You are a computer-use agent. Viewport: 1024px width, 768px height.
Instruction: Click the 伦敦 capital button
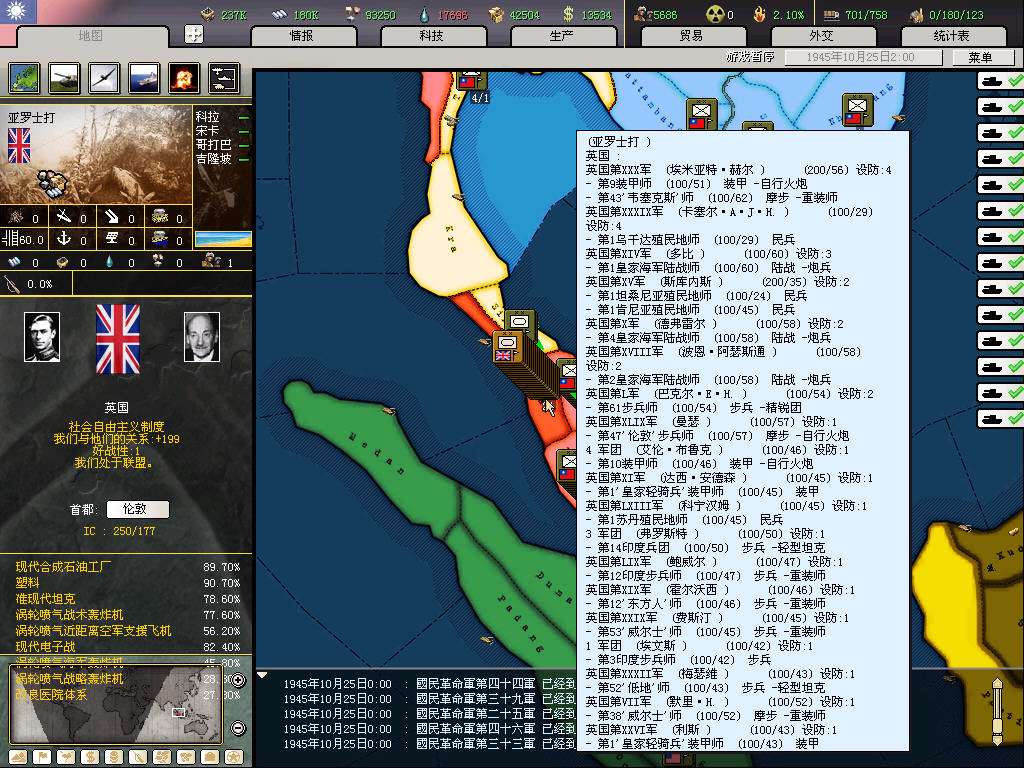(138, 509)
